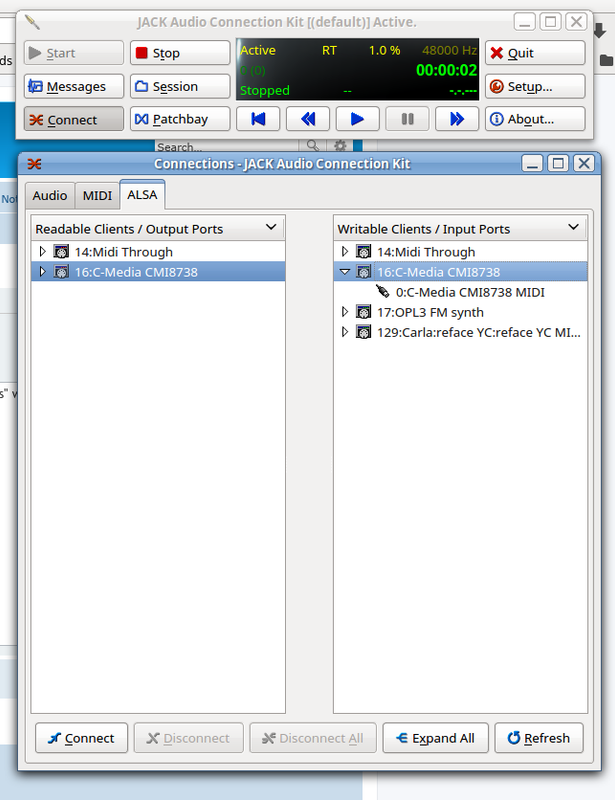Select 129:Carla:reface YC row
The height and width of the screenshot is (800, 615).
coord(460,332)
